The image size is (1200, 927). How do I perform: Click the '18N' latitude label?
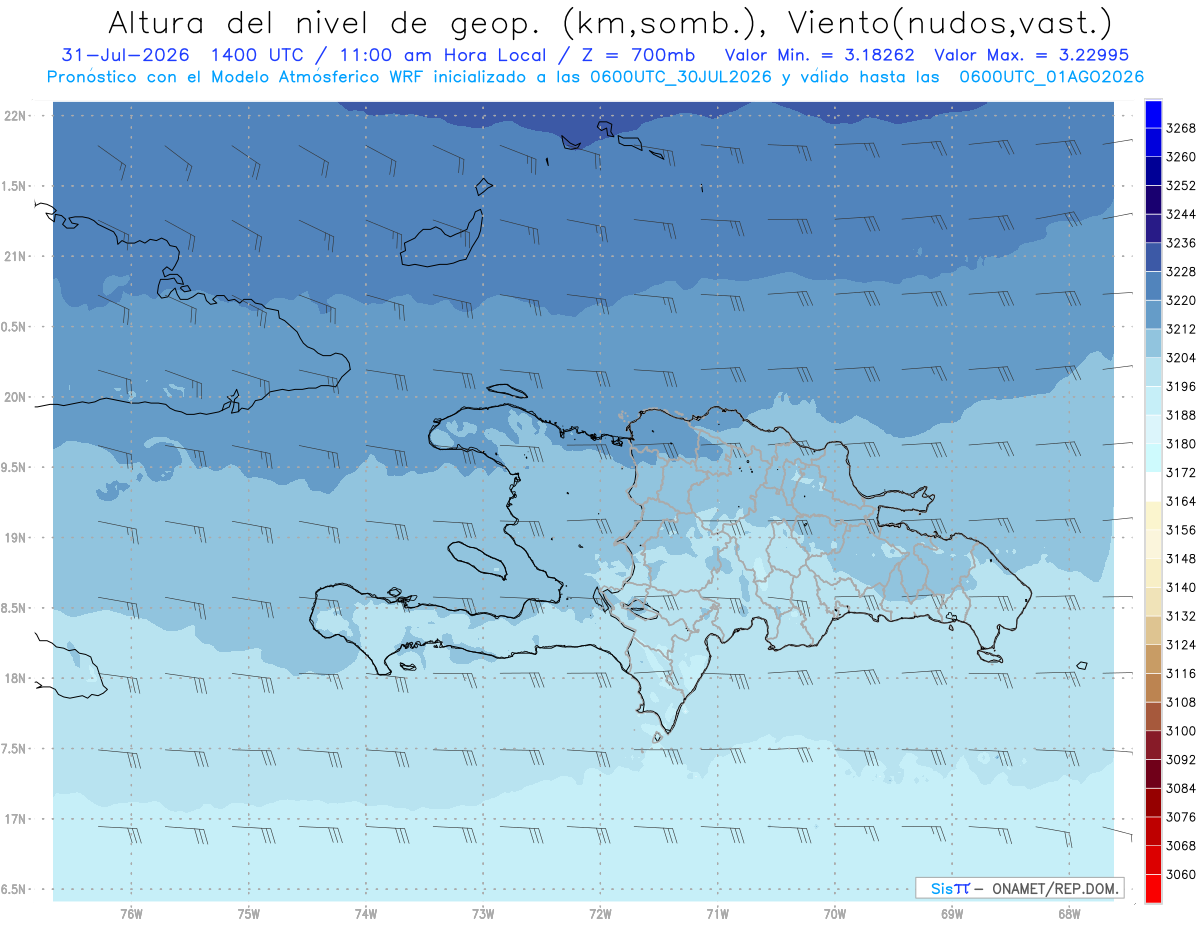[x=14, y=679]
